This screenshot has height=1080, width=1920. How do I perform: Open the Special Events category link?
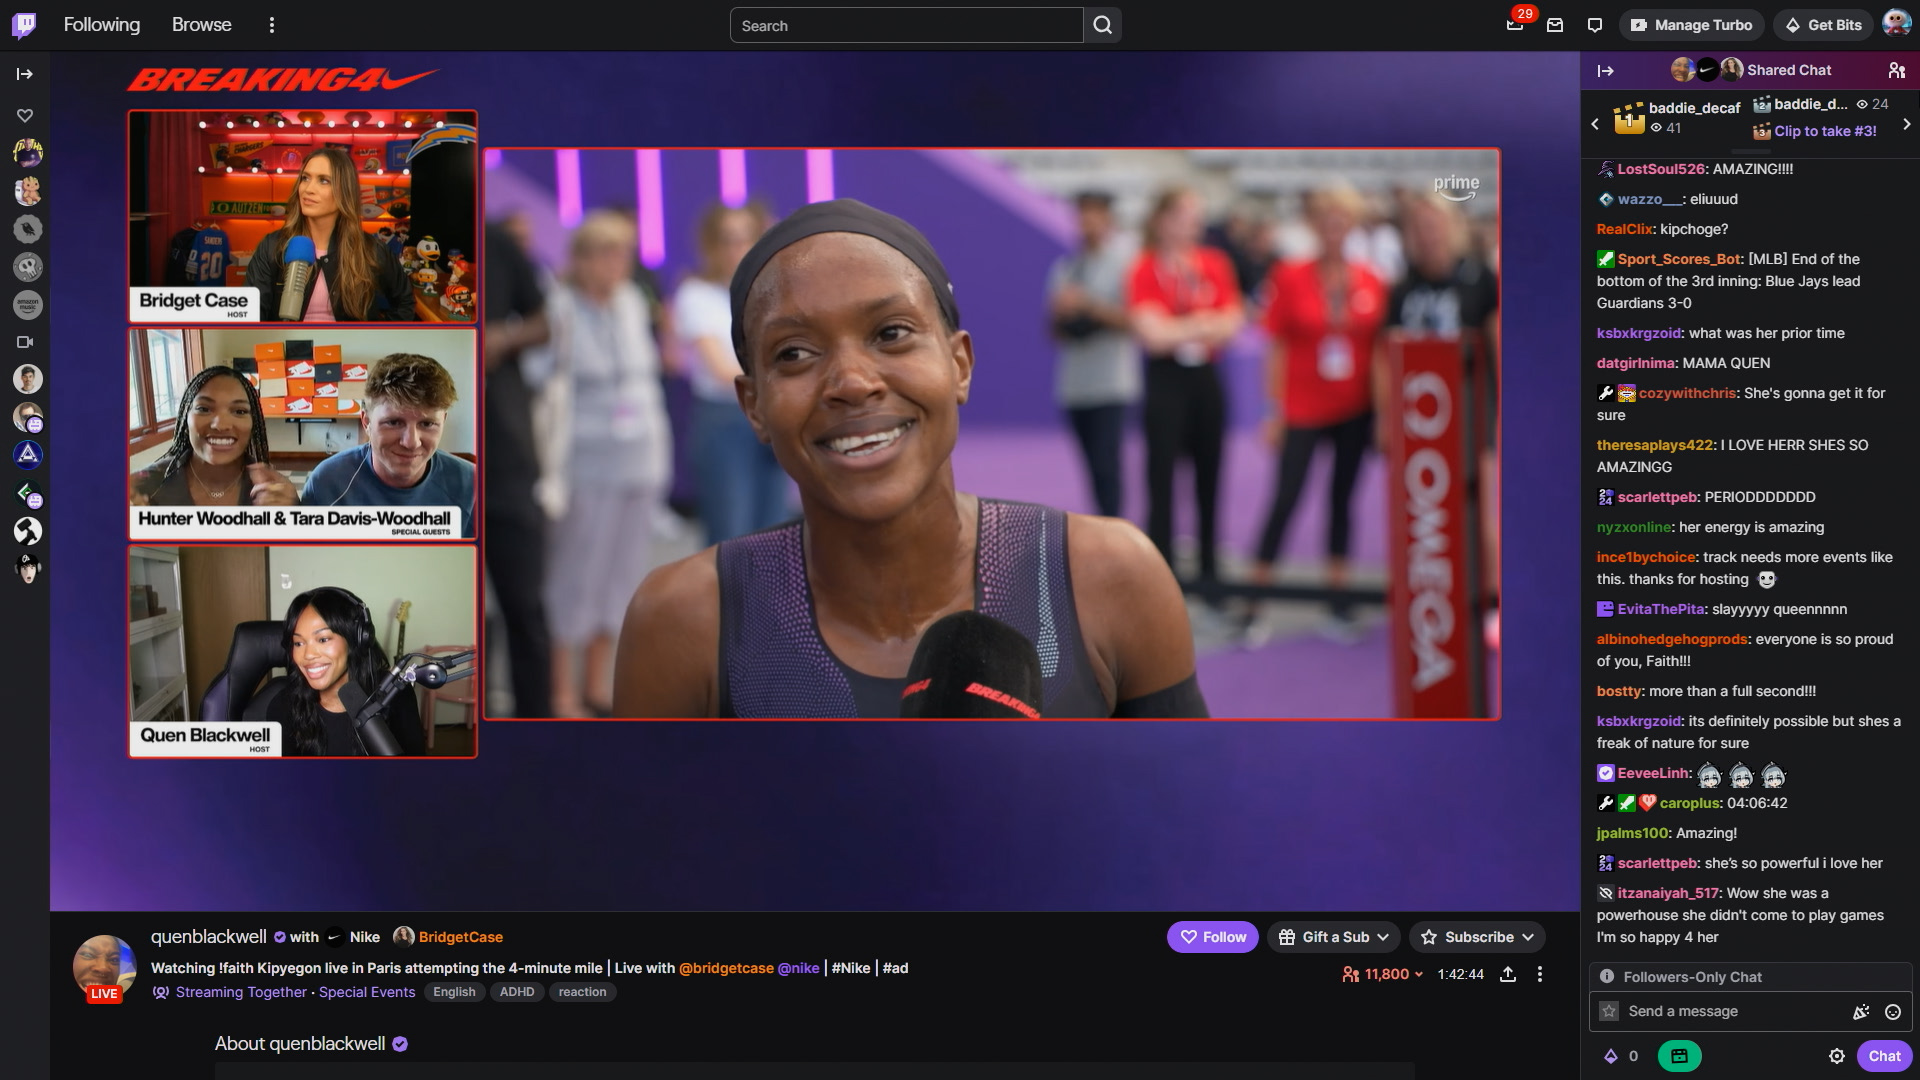(x=366, y=992)
